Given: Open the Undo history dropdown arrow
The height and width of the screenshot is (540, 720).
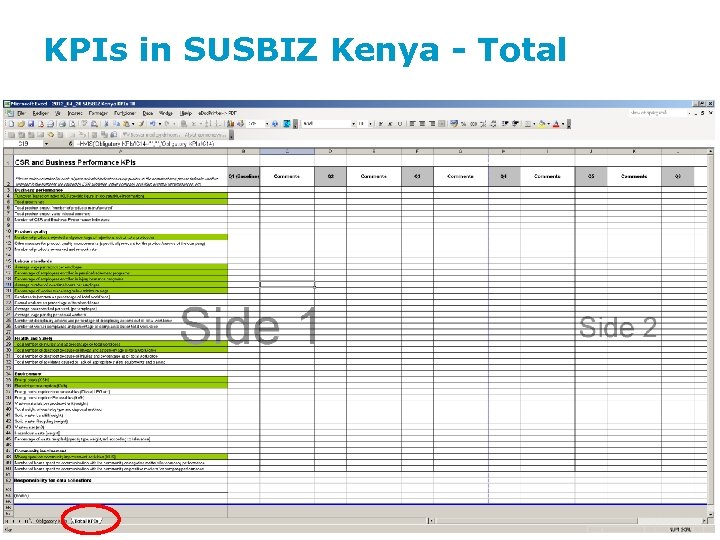Looking at the screenshot, I should point(160,124).
